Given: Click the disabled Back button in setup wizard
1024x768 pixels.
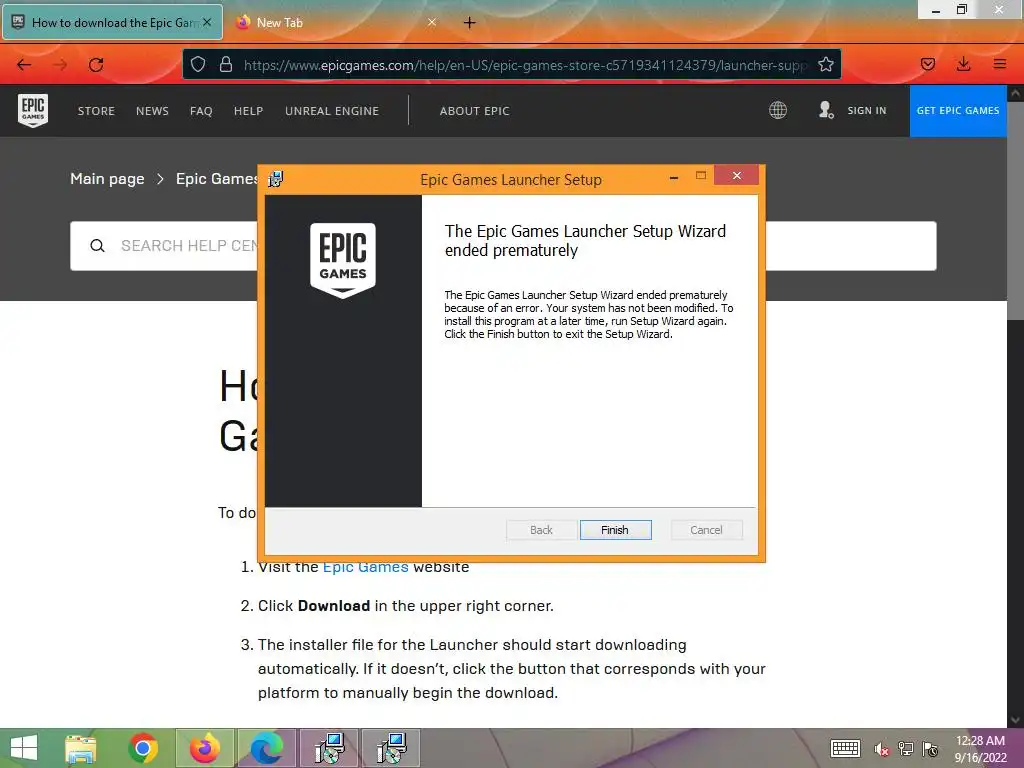Looking at the screenshot, I should pyautogui.click(x=541, y=530).
